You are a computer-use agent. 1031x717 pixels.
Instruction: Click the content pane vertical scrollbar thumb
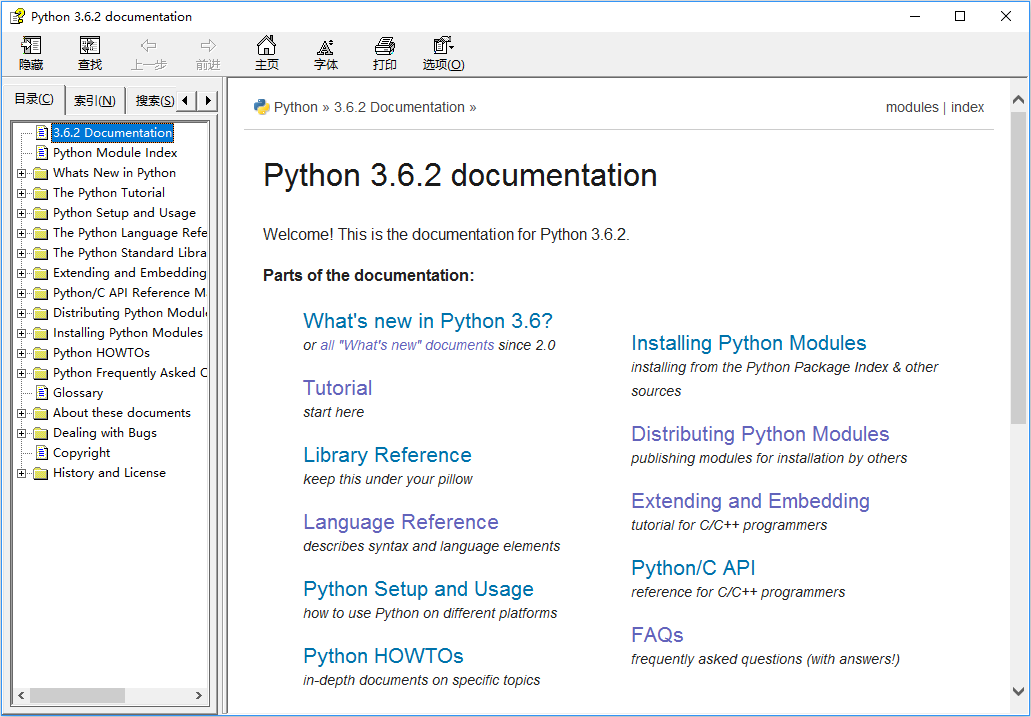pos(1019,268)
